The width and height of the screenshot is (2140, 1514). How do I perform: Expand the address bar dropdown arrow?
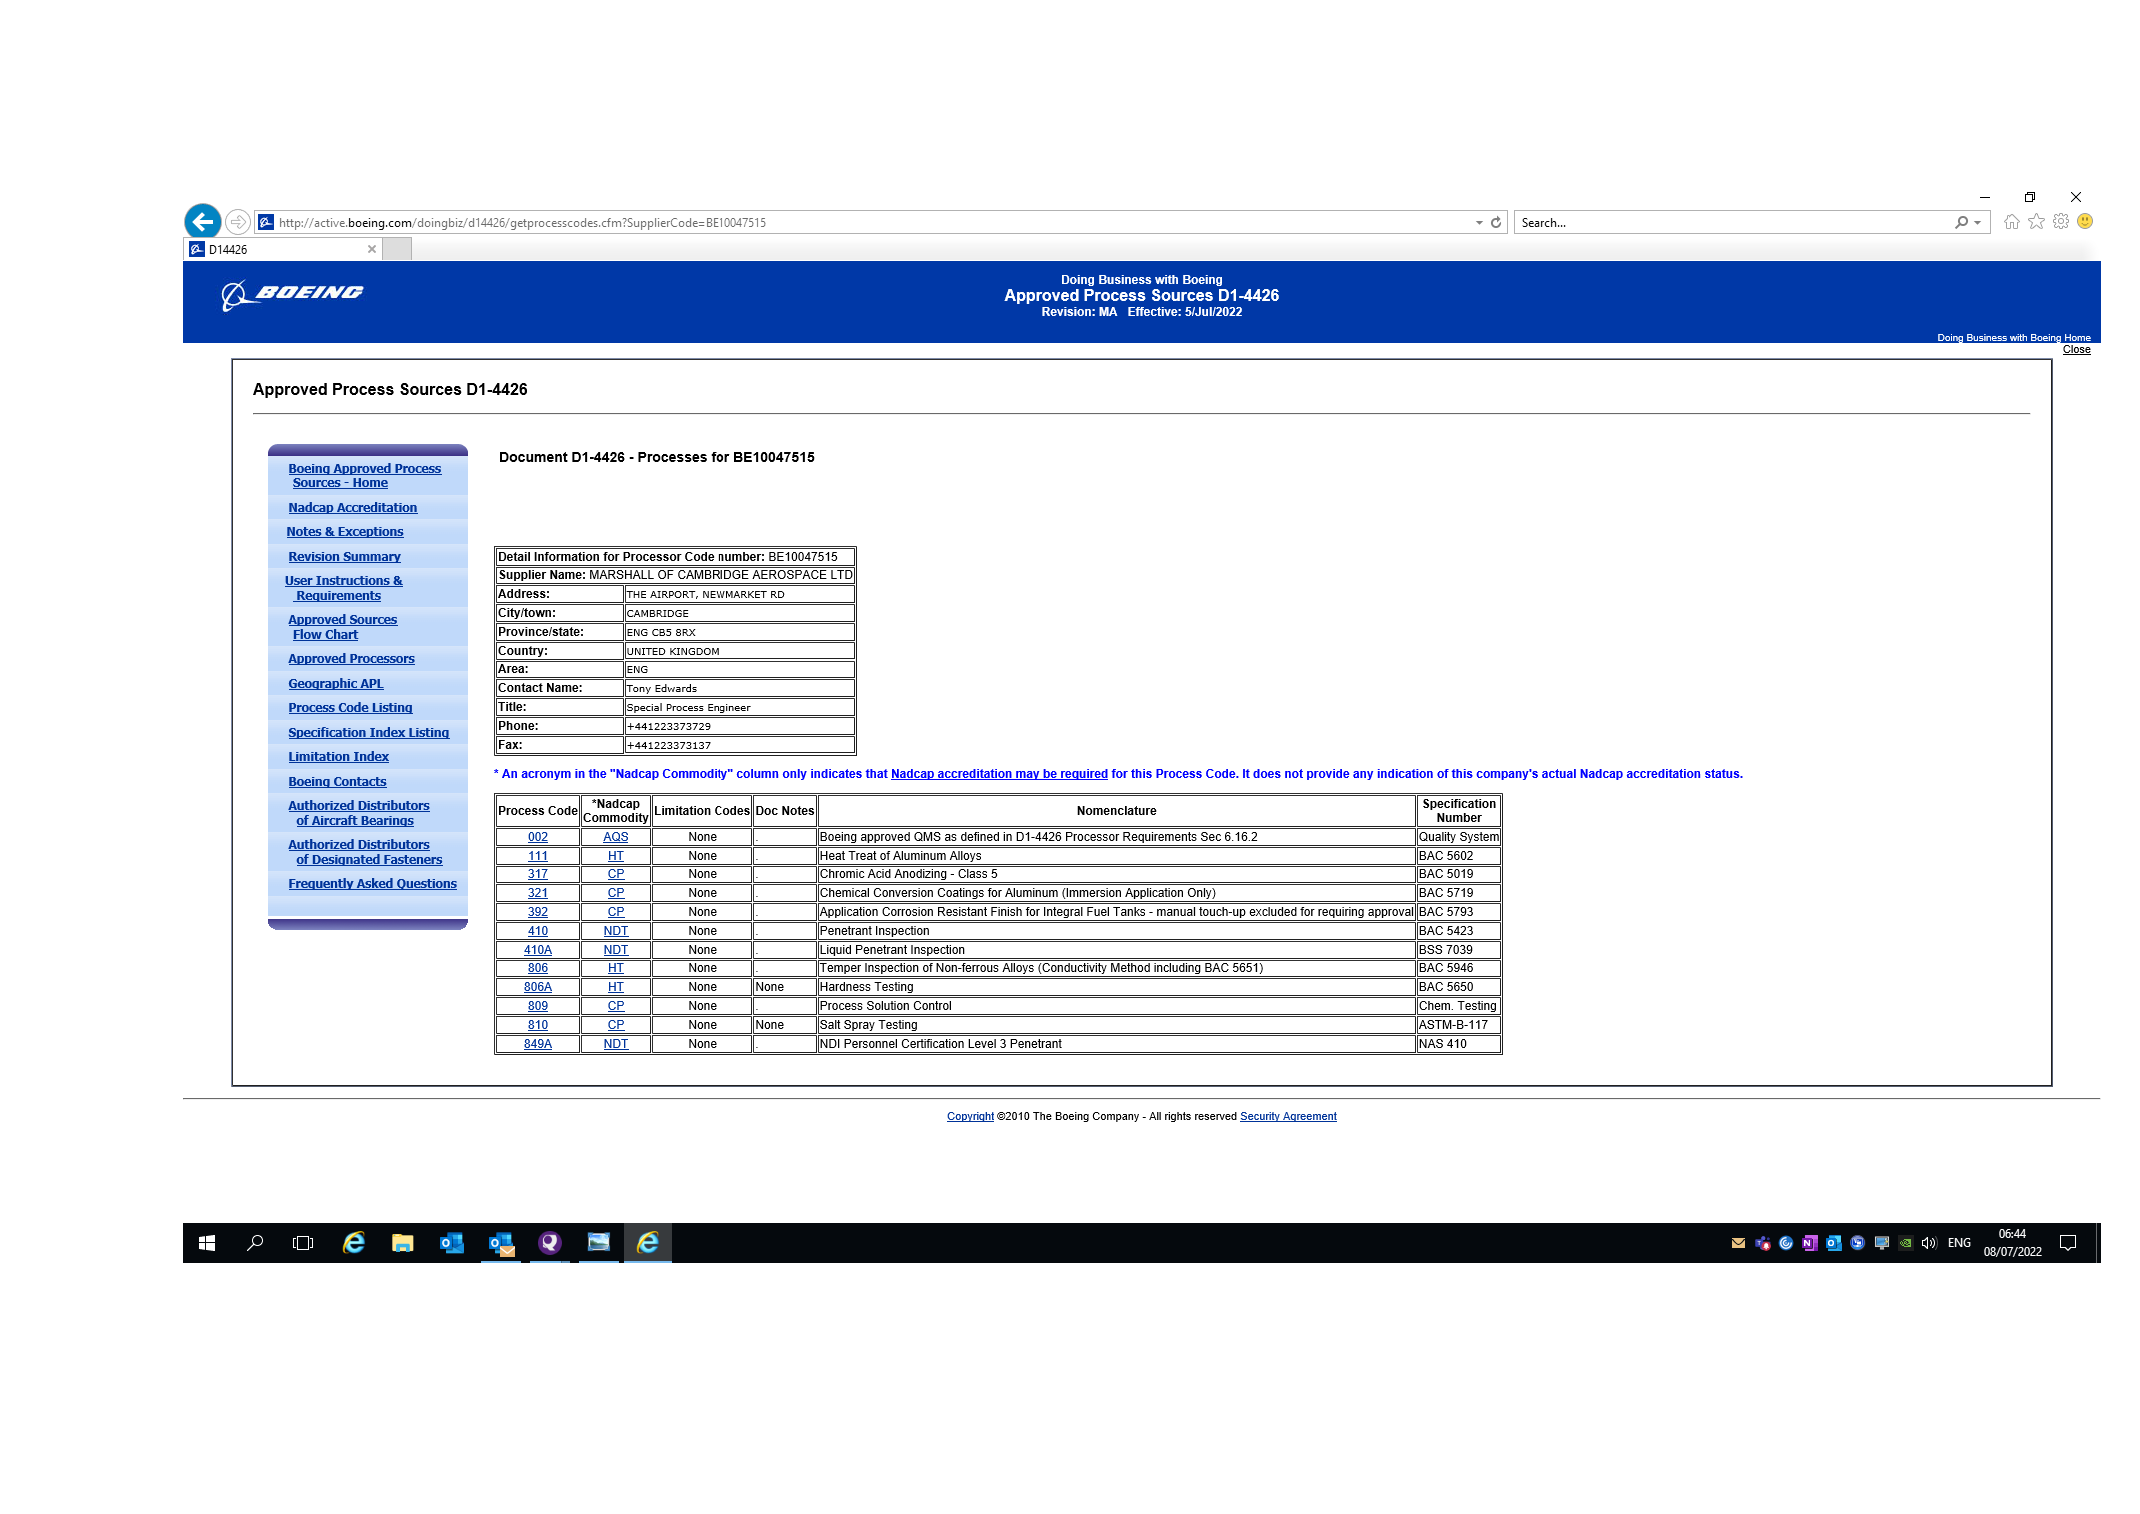(x=1479, y=223)
